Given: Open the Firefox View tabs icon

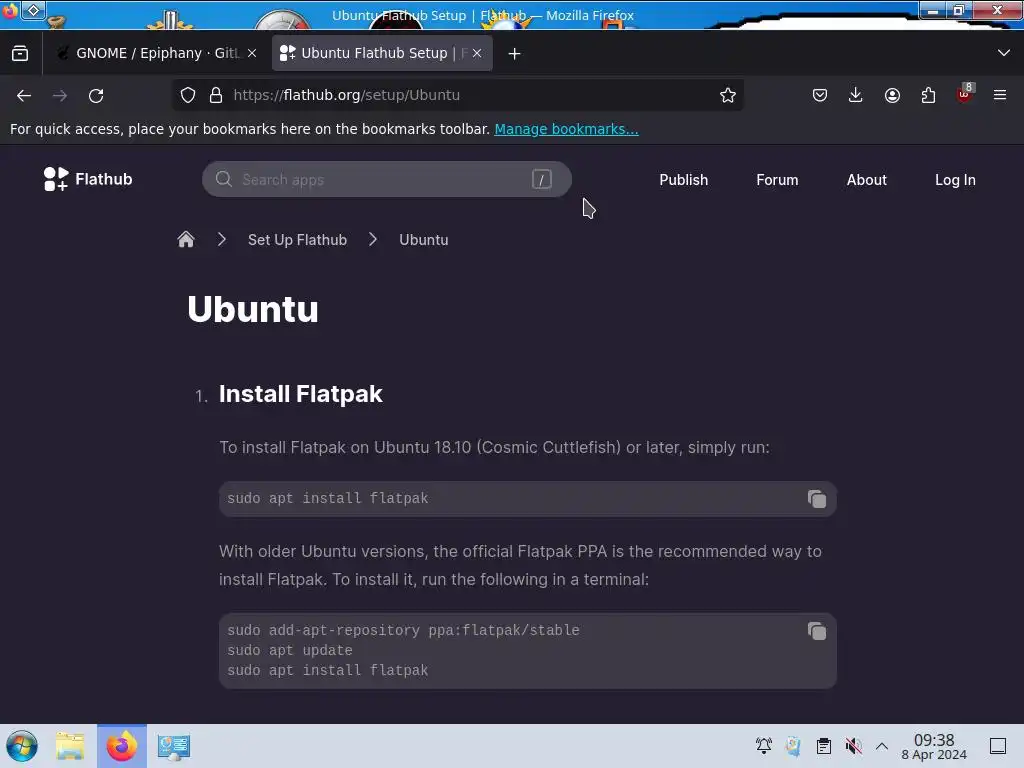Looking at the screenshot, I should coord(20,53).
